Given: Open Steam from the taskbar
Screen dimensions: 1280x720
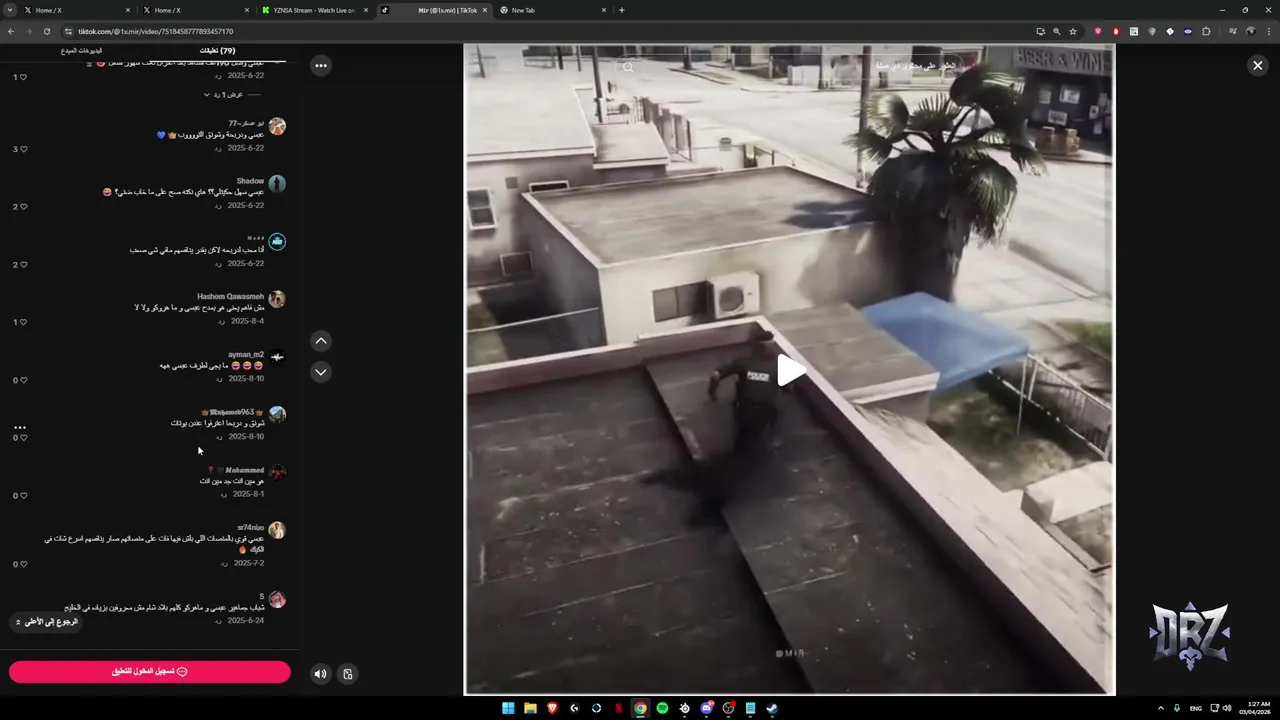Looking at the screenshot, I should [x=772, y=708].
